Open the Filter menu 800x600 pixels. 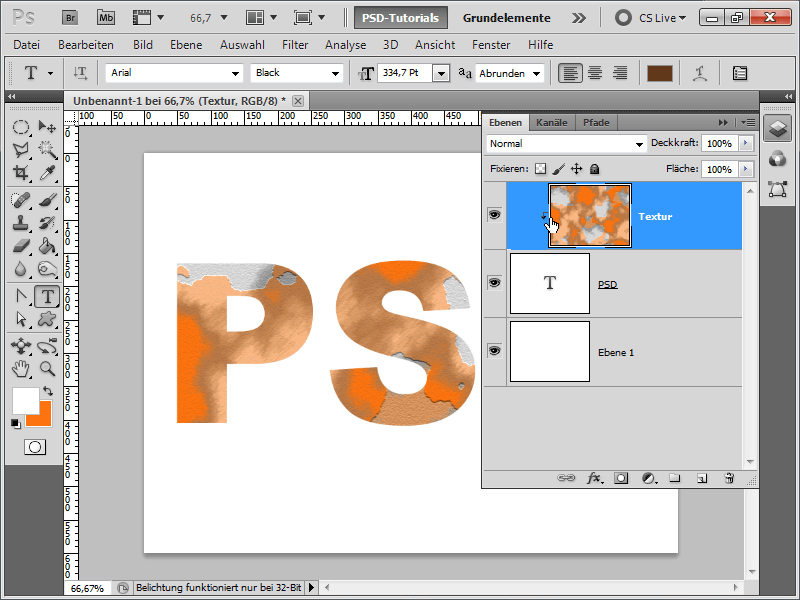tap(295, 45)
